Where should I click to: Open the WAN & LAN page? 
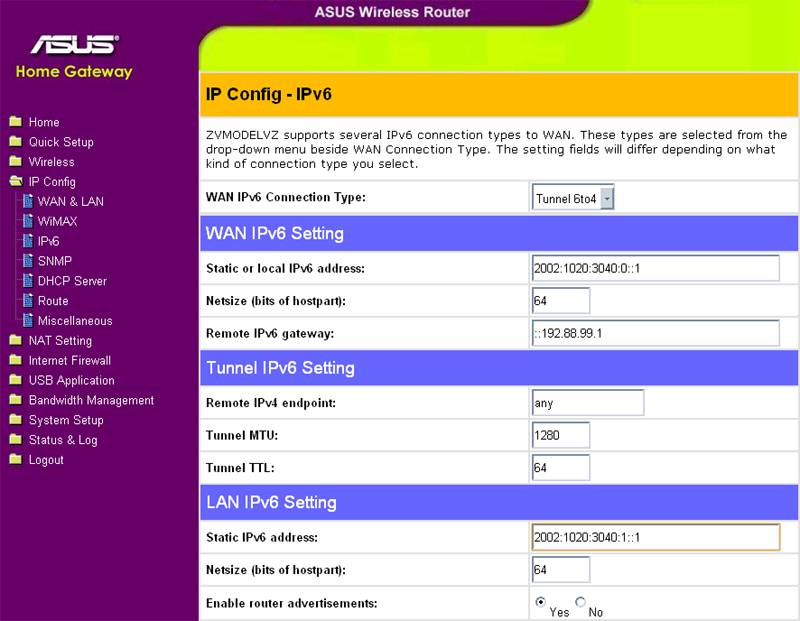(x=70, y=202)
